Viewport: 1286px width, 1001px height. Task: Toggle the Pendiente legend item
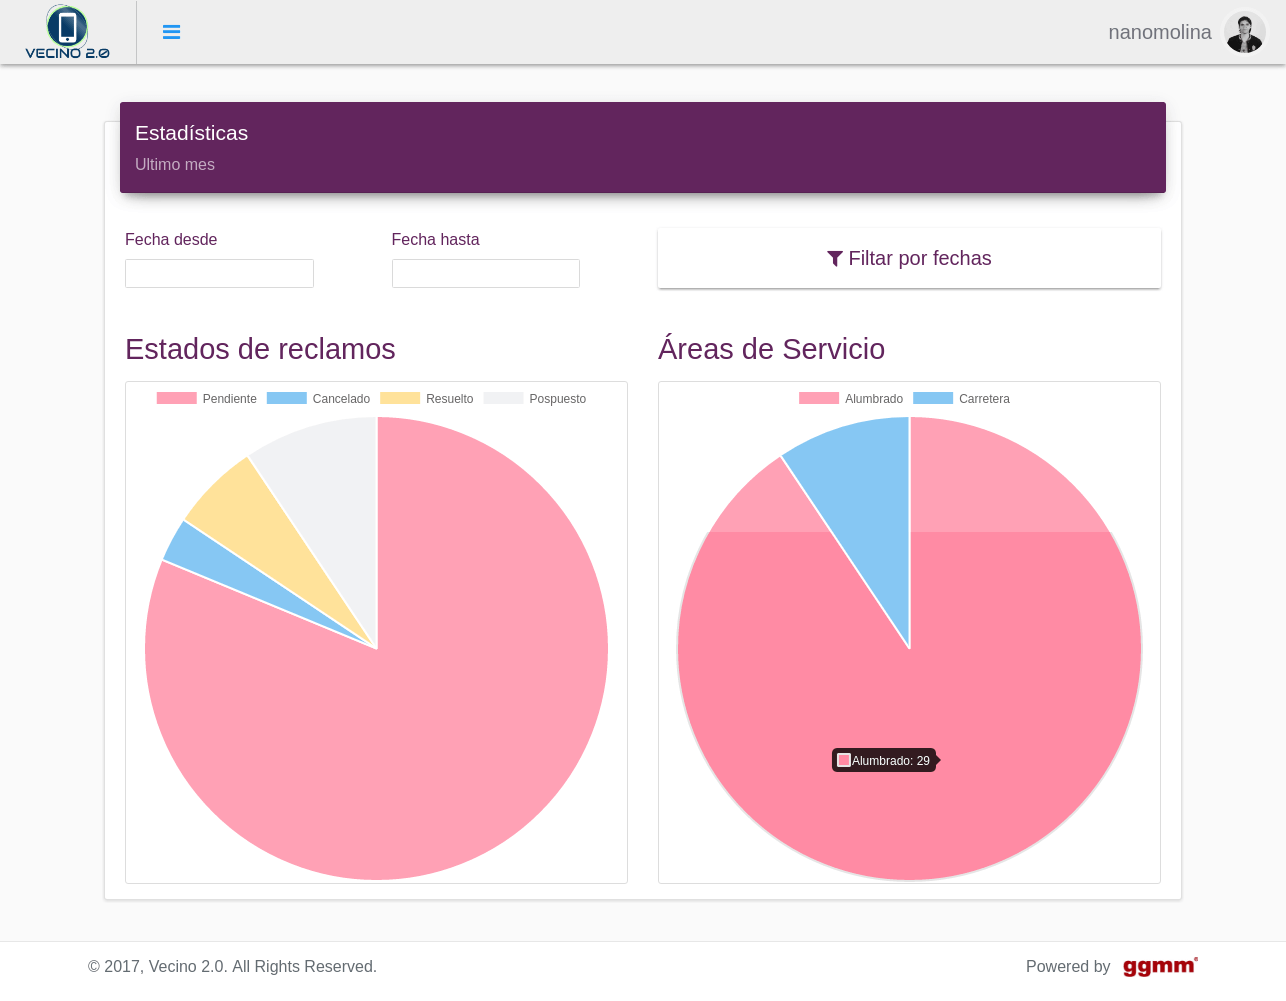point(207,398)
